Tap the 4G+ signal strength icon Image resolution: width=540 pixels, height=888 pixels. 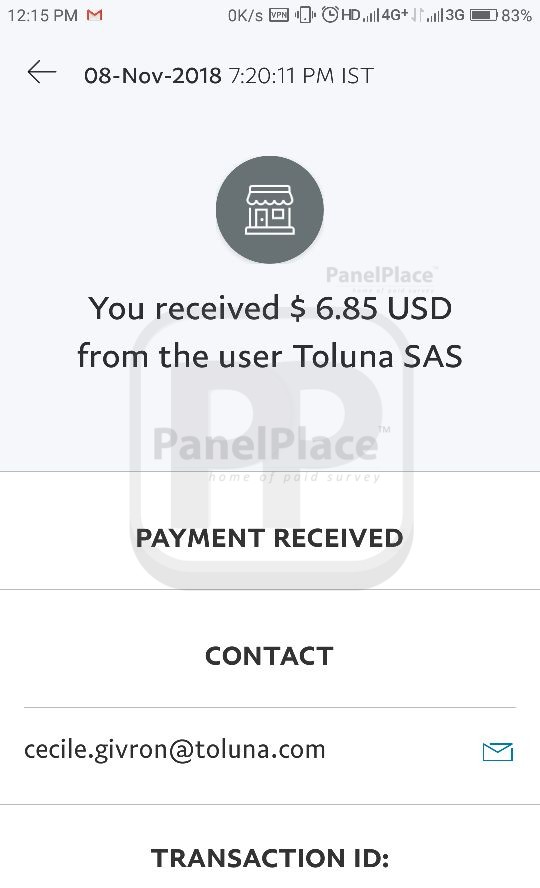click(387, 15)
